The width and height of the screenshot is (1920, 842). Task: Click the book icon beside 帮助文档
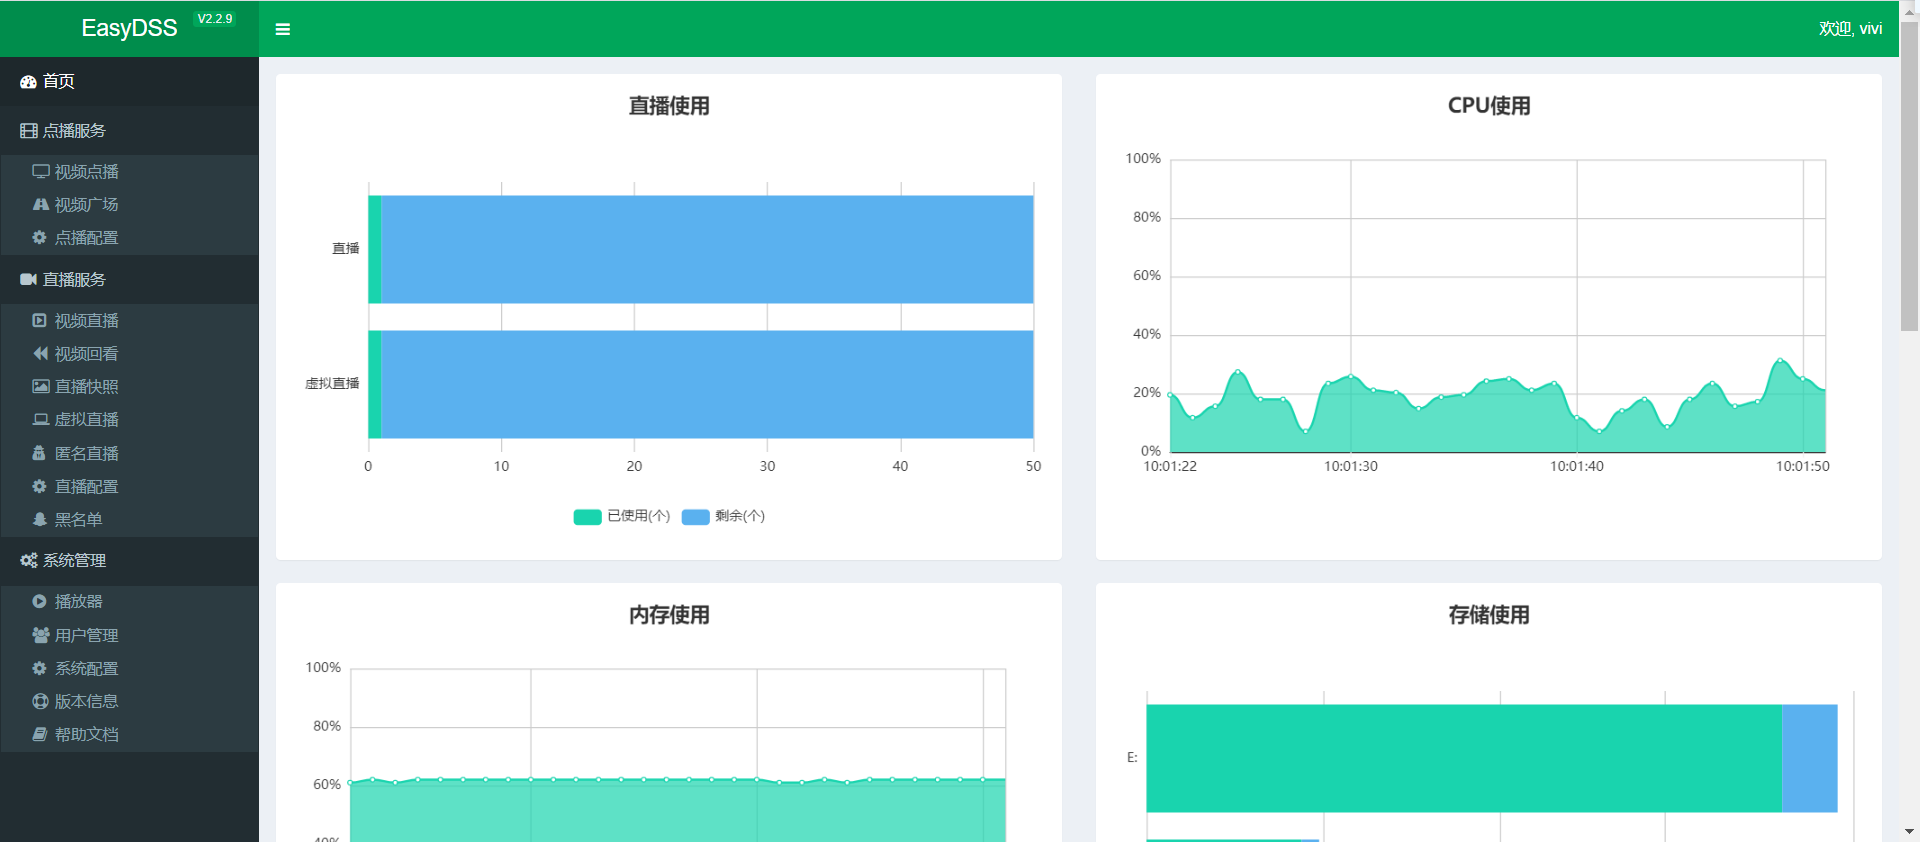point(40,734)
